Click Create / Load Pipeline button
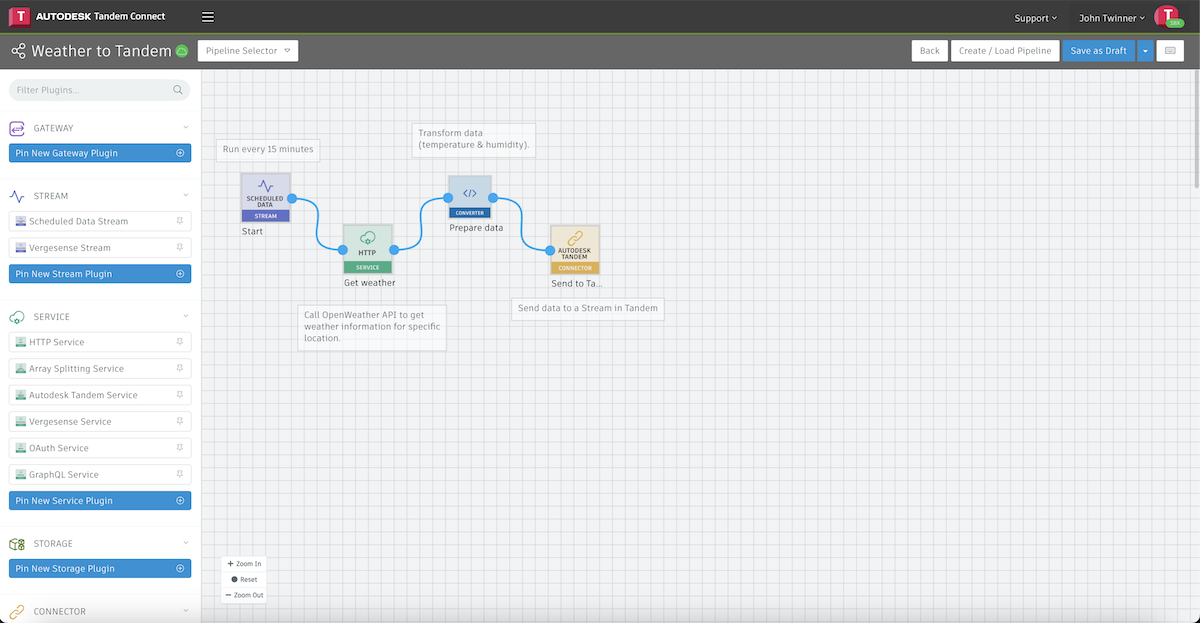Screen dimensions: 1200x623 tap(1005, 51)
